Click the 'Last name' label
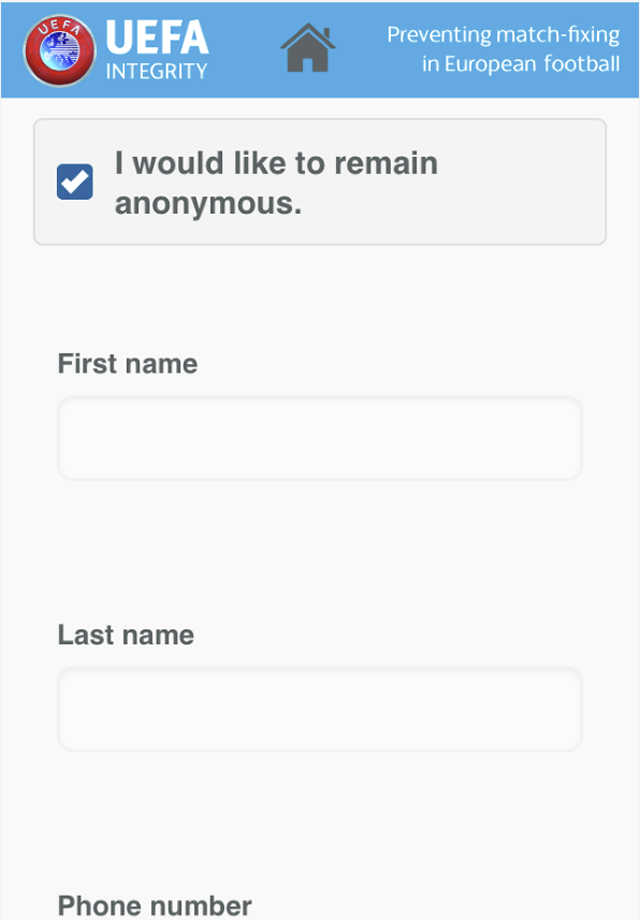 coord(126,635)
